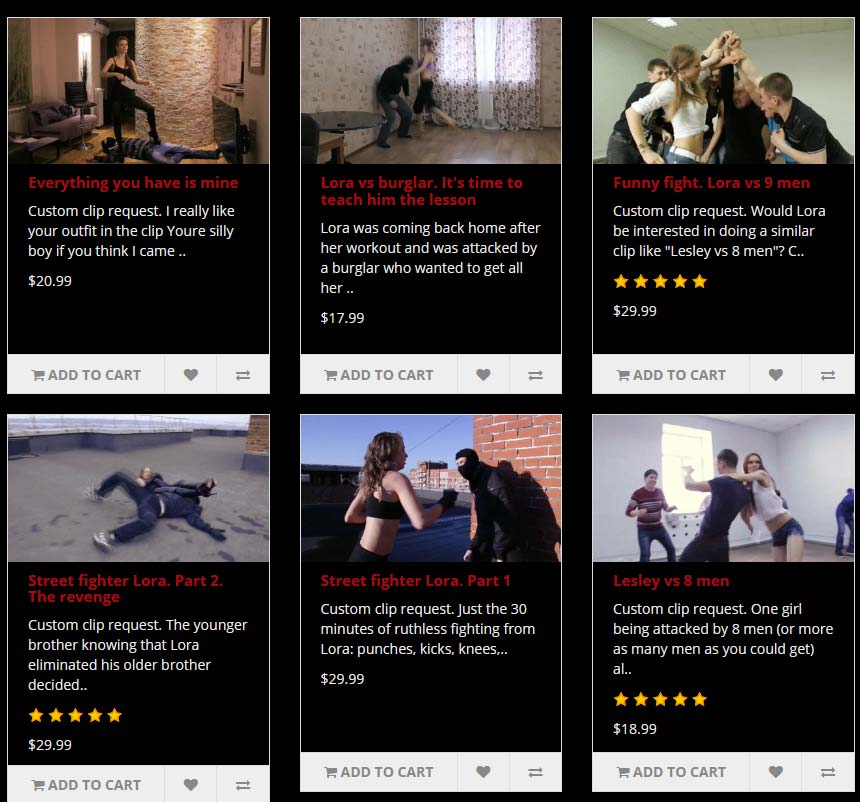Add 'Everything you have is mine' to cart
860x802 pixels.
coord(86,375)
